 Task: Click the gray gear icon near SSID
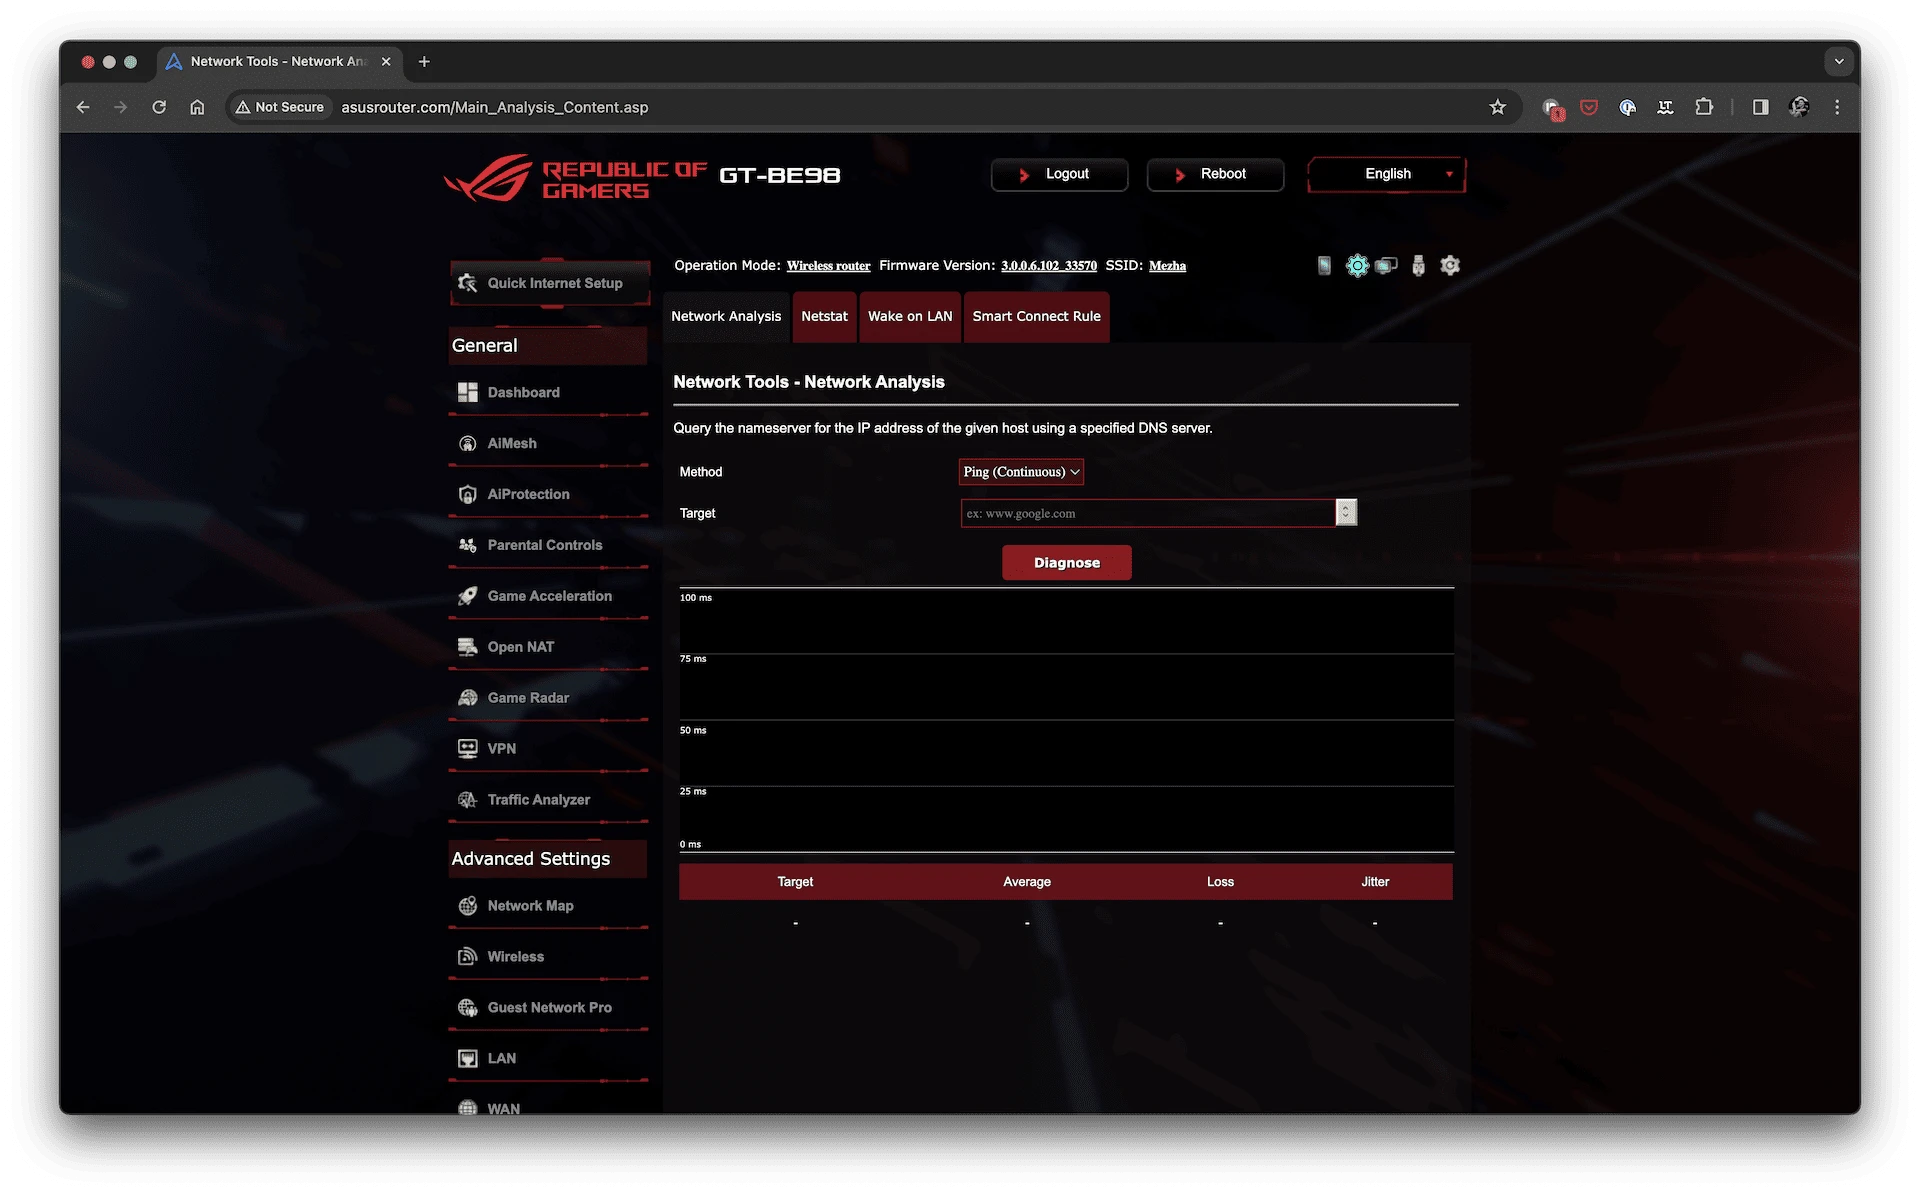[x=1450, y=265]
